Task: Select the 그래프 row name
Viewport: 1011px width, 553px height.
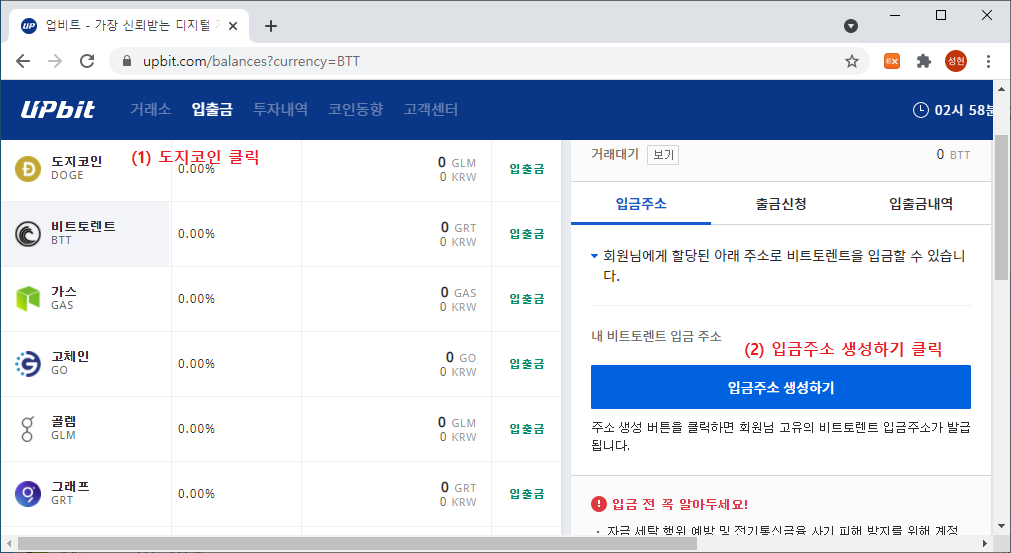Action: [x=70, y=486]
